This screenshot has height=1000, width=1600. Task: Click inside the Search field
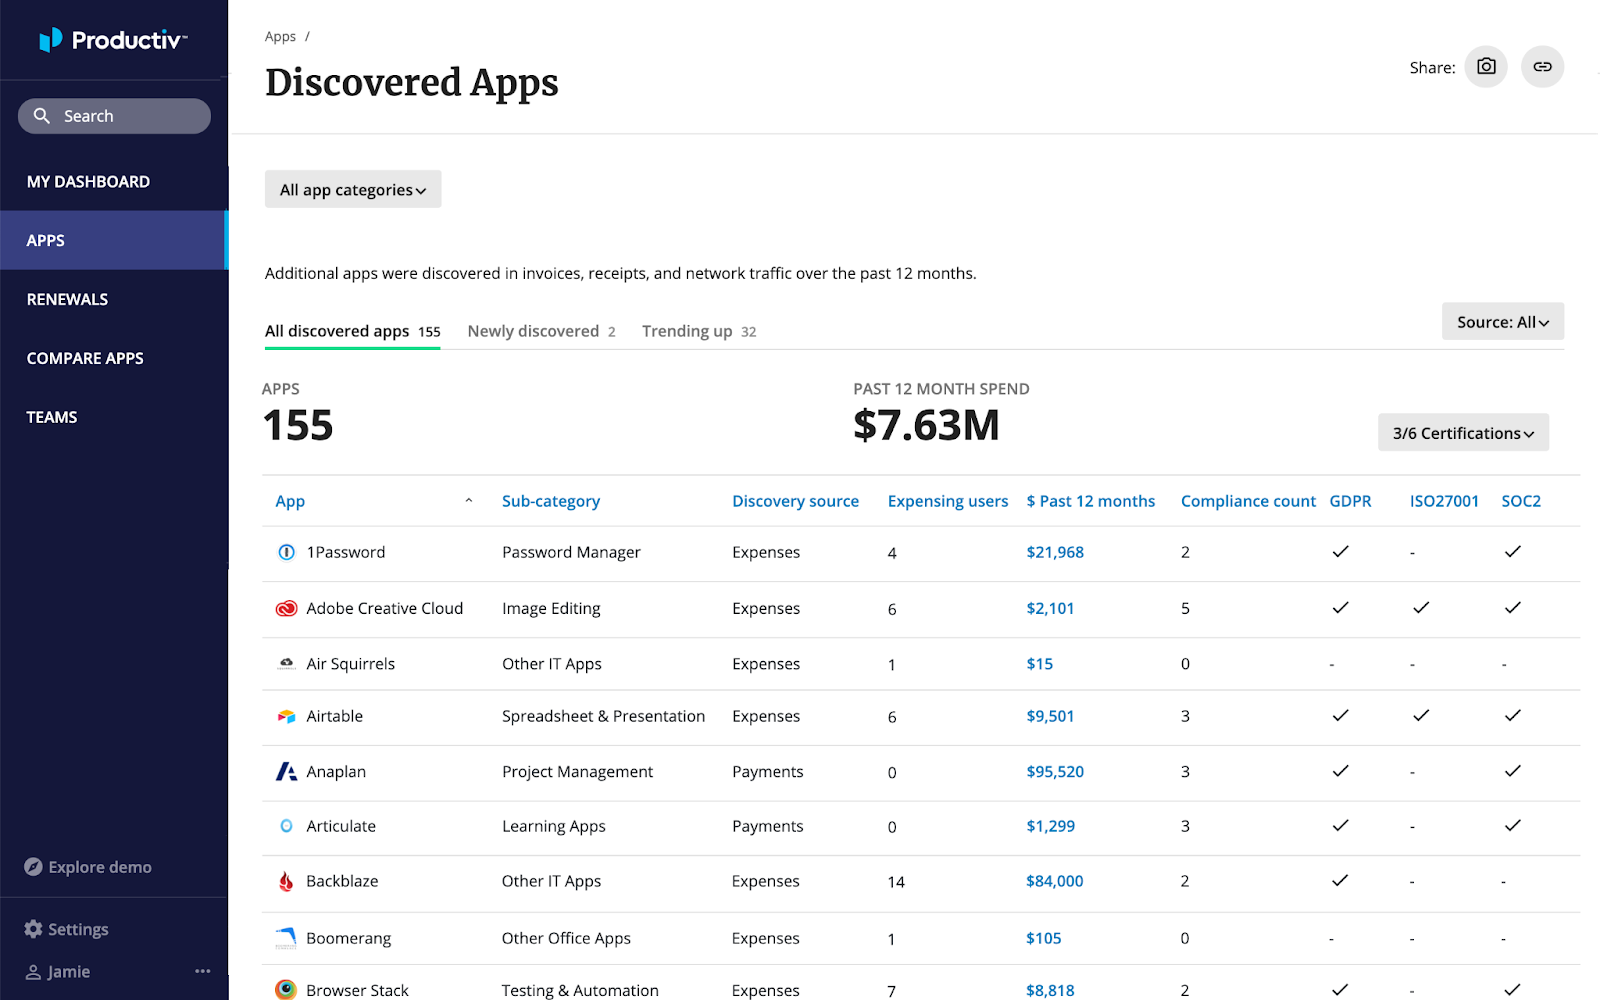tap(113, 115)
